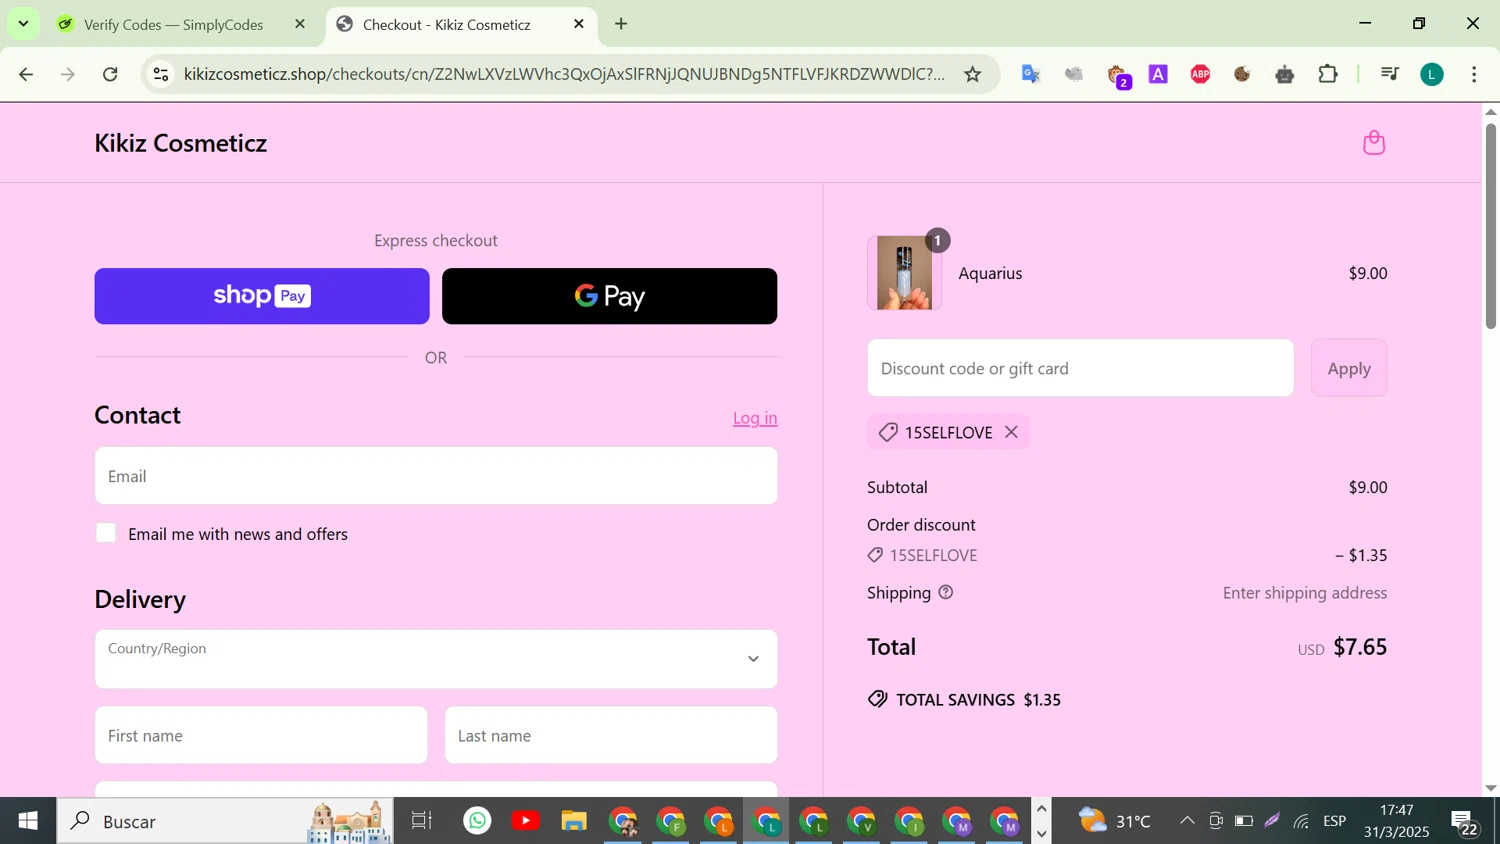Show hidden system tray icons
Image resolution: width=1500 pixels, height=844 pixels.
tap(1187, 821)
